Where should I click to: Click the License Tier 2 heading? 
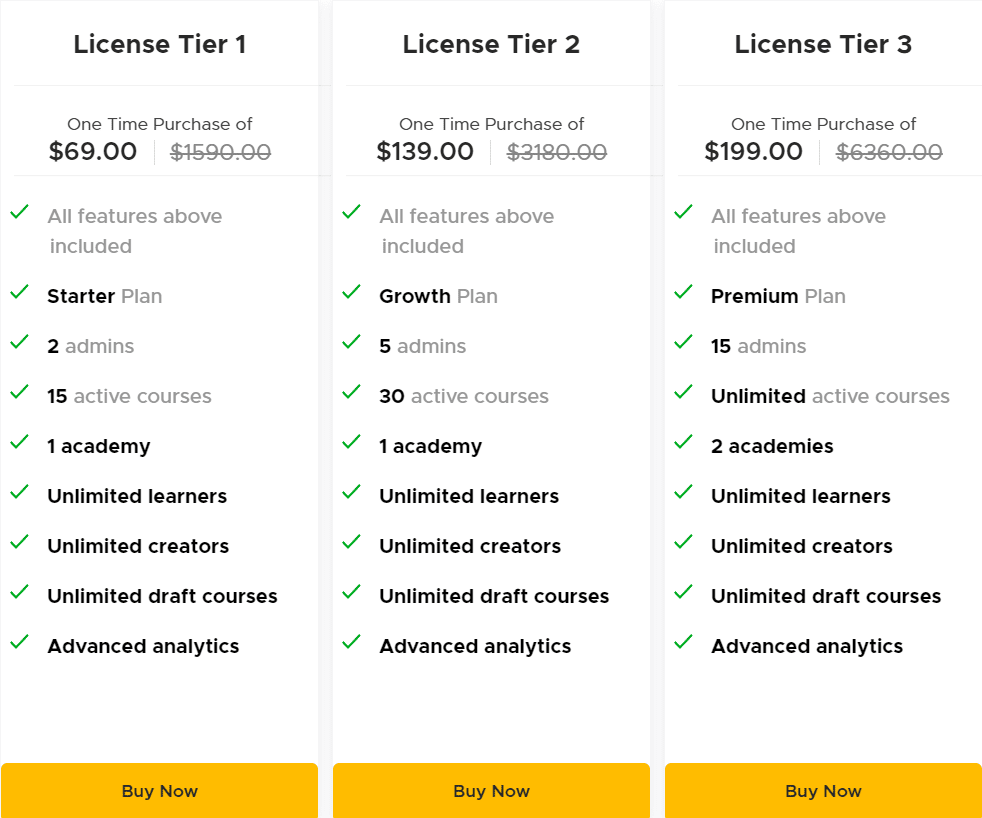coord(491,44)
